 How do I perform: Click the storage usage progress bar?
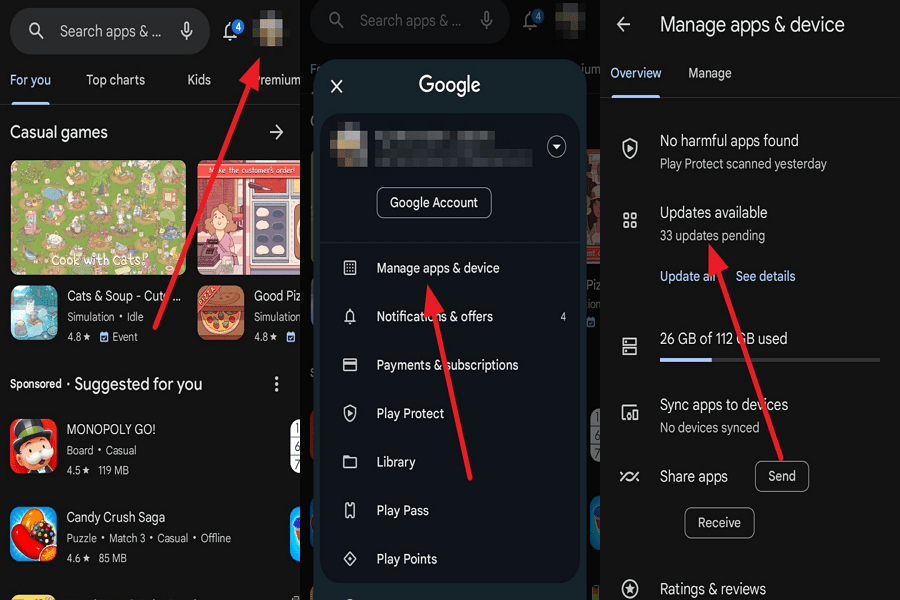coord(769,360)
